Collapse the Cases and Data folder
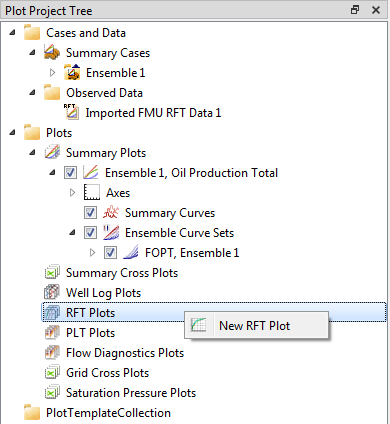 pyautogui.click(x=13, y=33)
